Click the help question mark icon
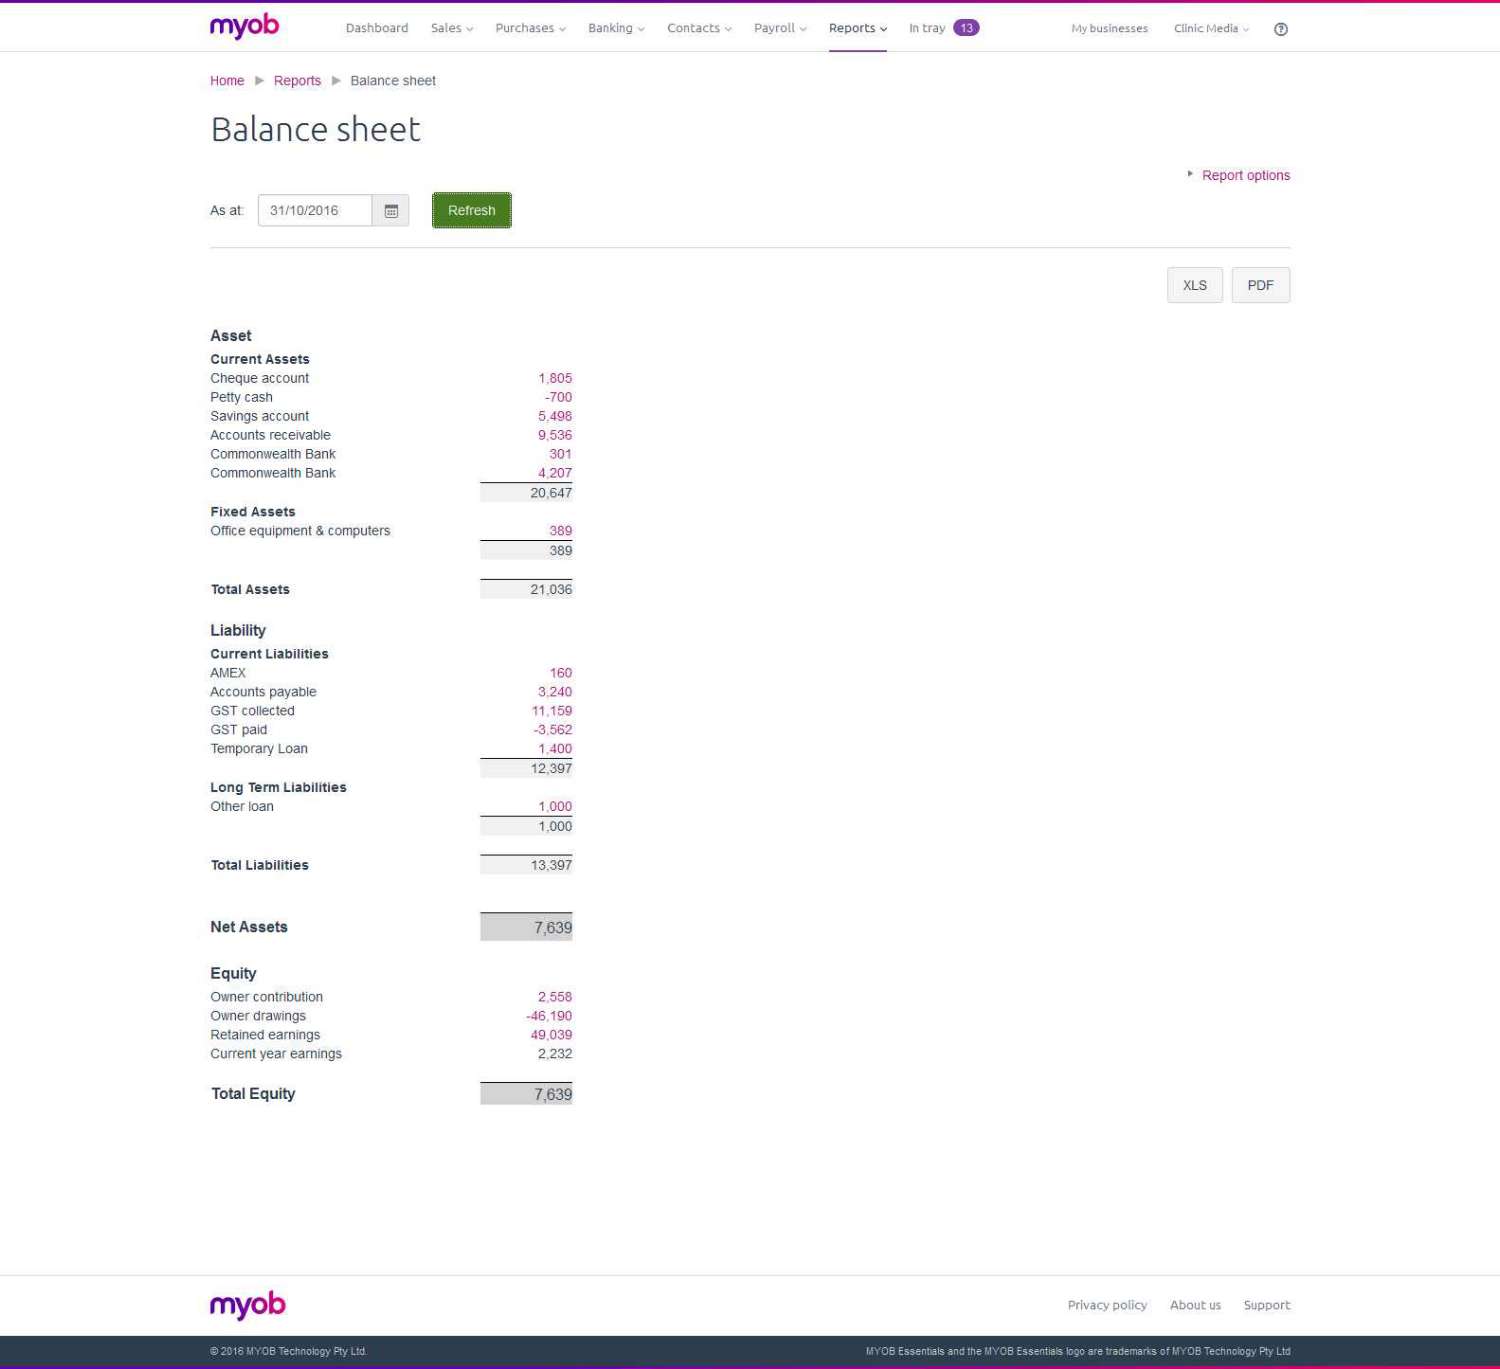The width and height of the screenshot is (1500, 1369). 1280,28
